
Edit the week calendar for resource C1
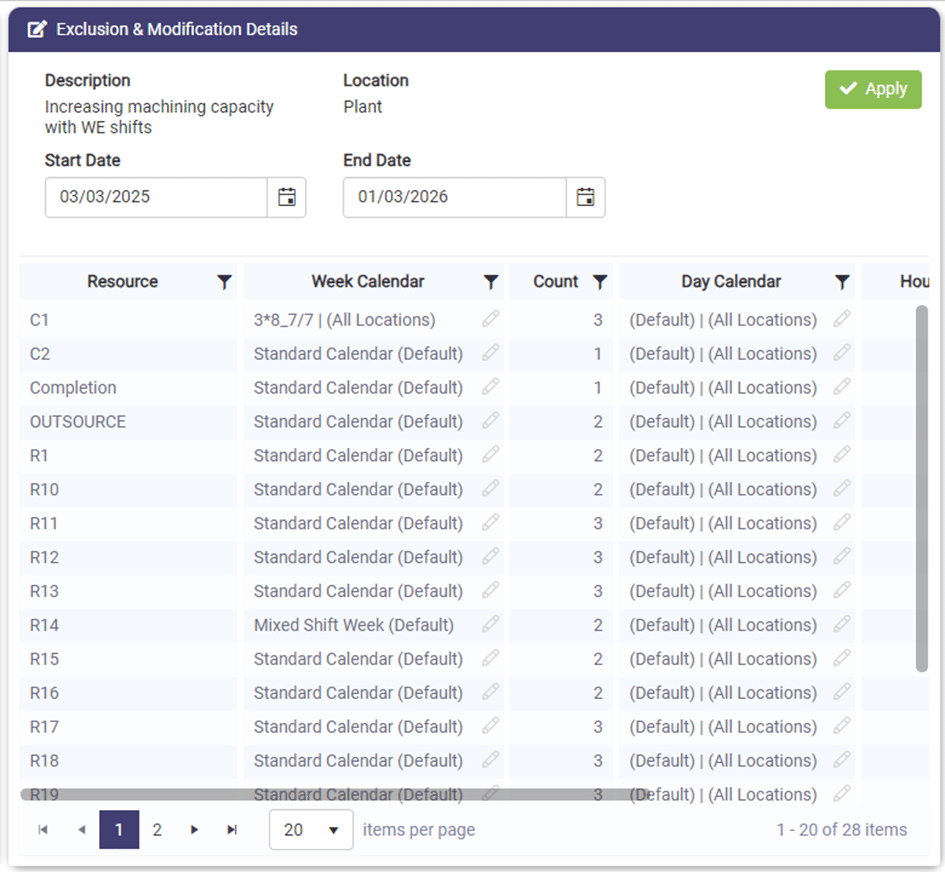click(x=490, y=319)
